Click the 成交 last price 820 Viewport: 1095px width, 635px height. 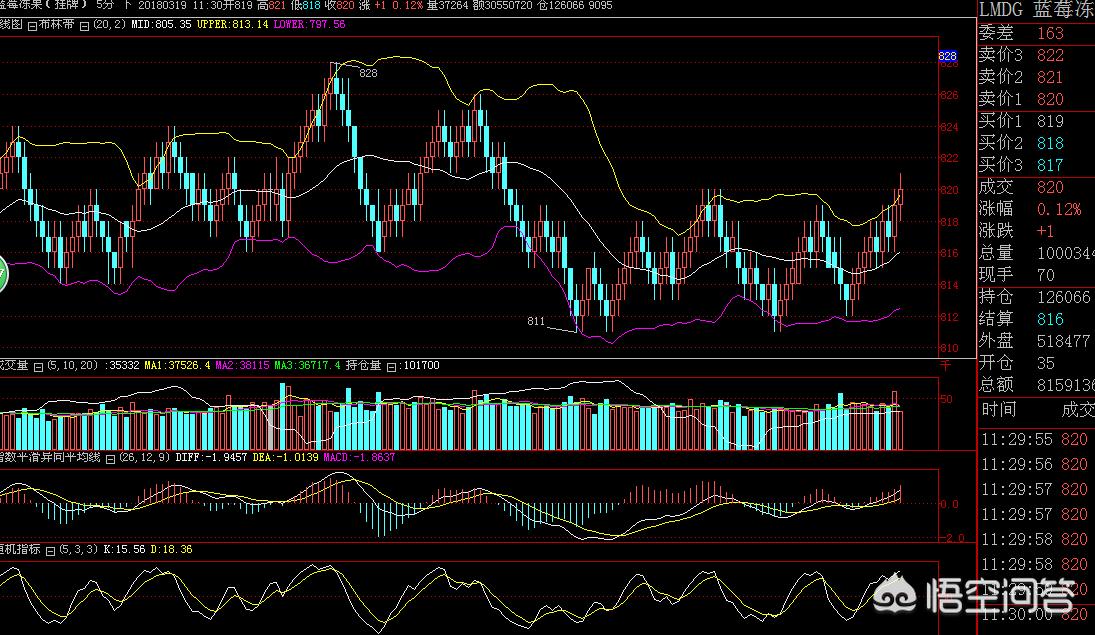coord(1050,187)
